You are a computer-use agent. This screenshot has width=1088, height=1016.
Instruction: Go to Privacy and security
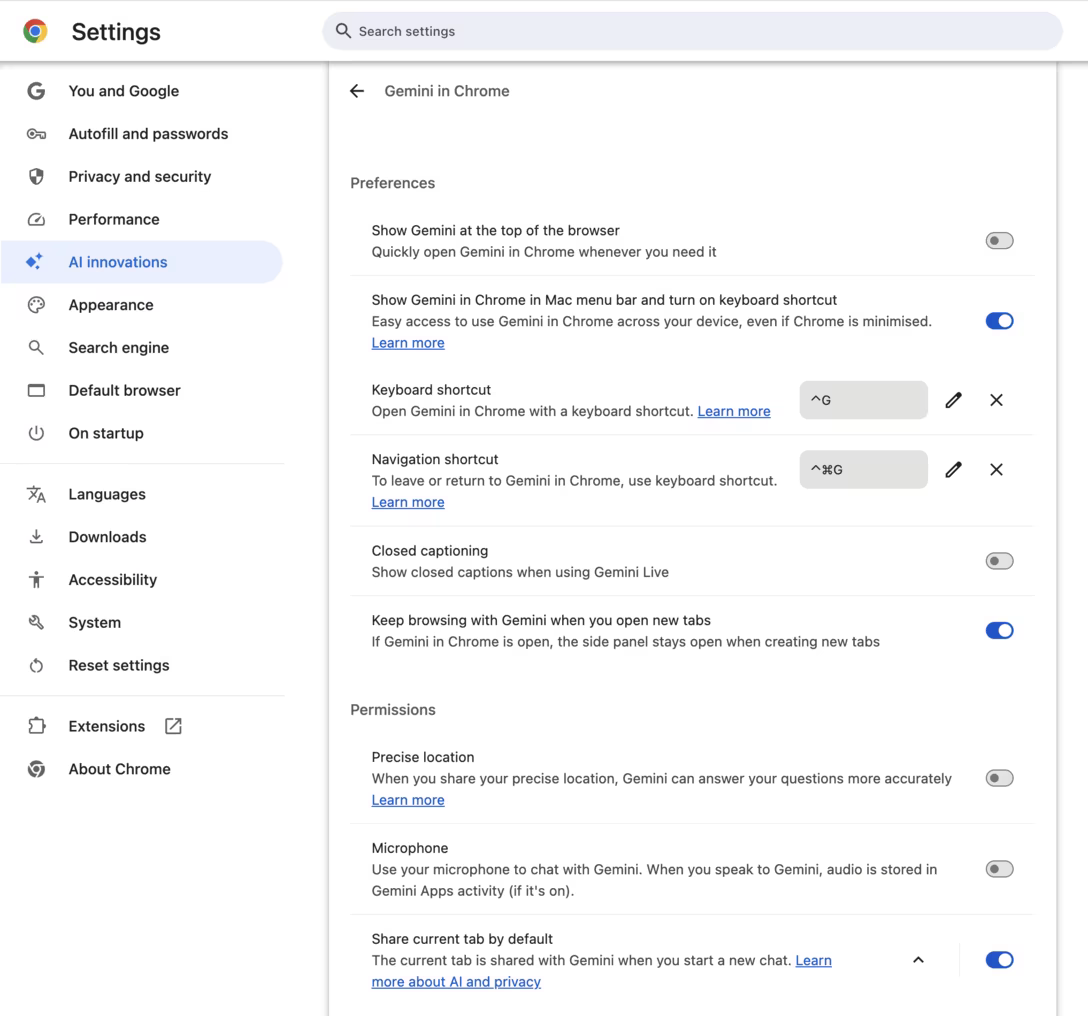pos(142,176)
